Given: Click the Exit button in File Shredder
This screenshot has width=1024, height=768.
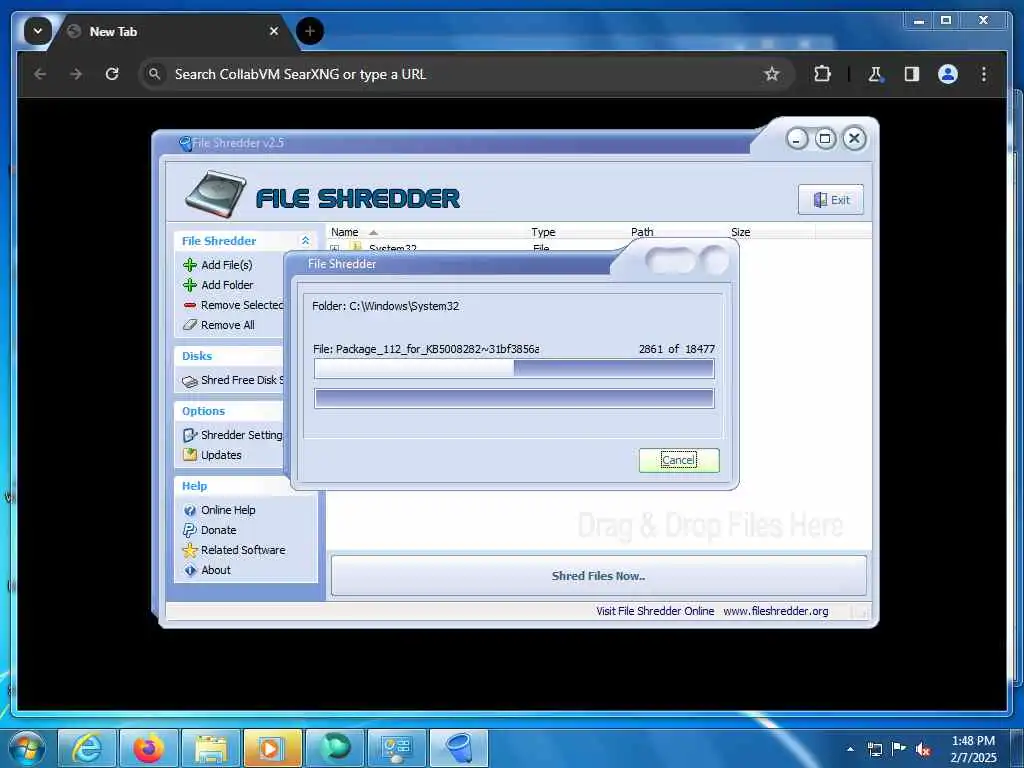Looking at the screenshot, I should coord(831,200).
